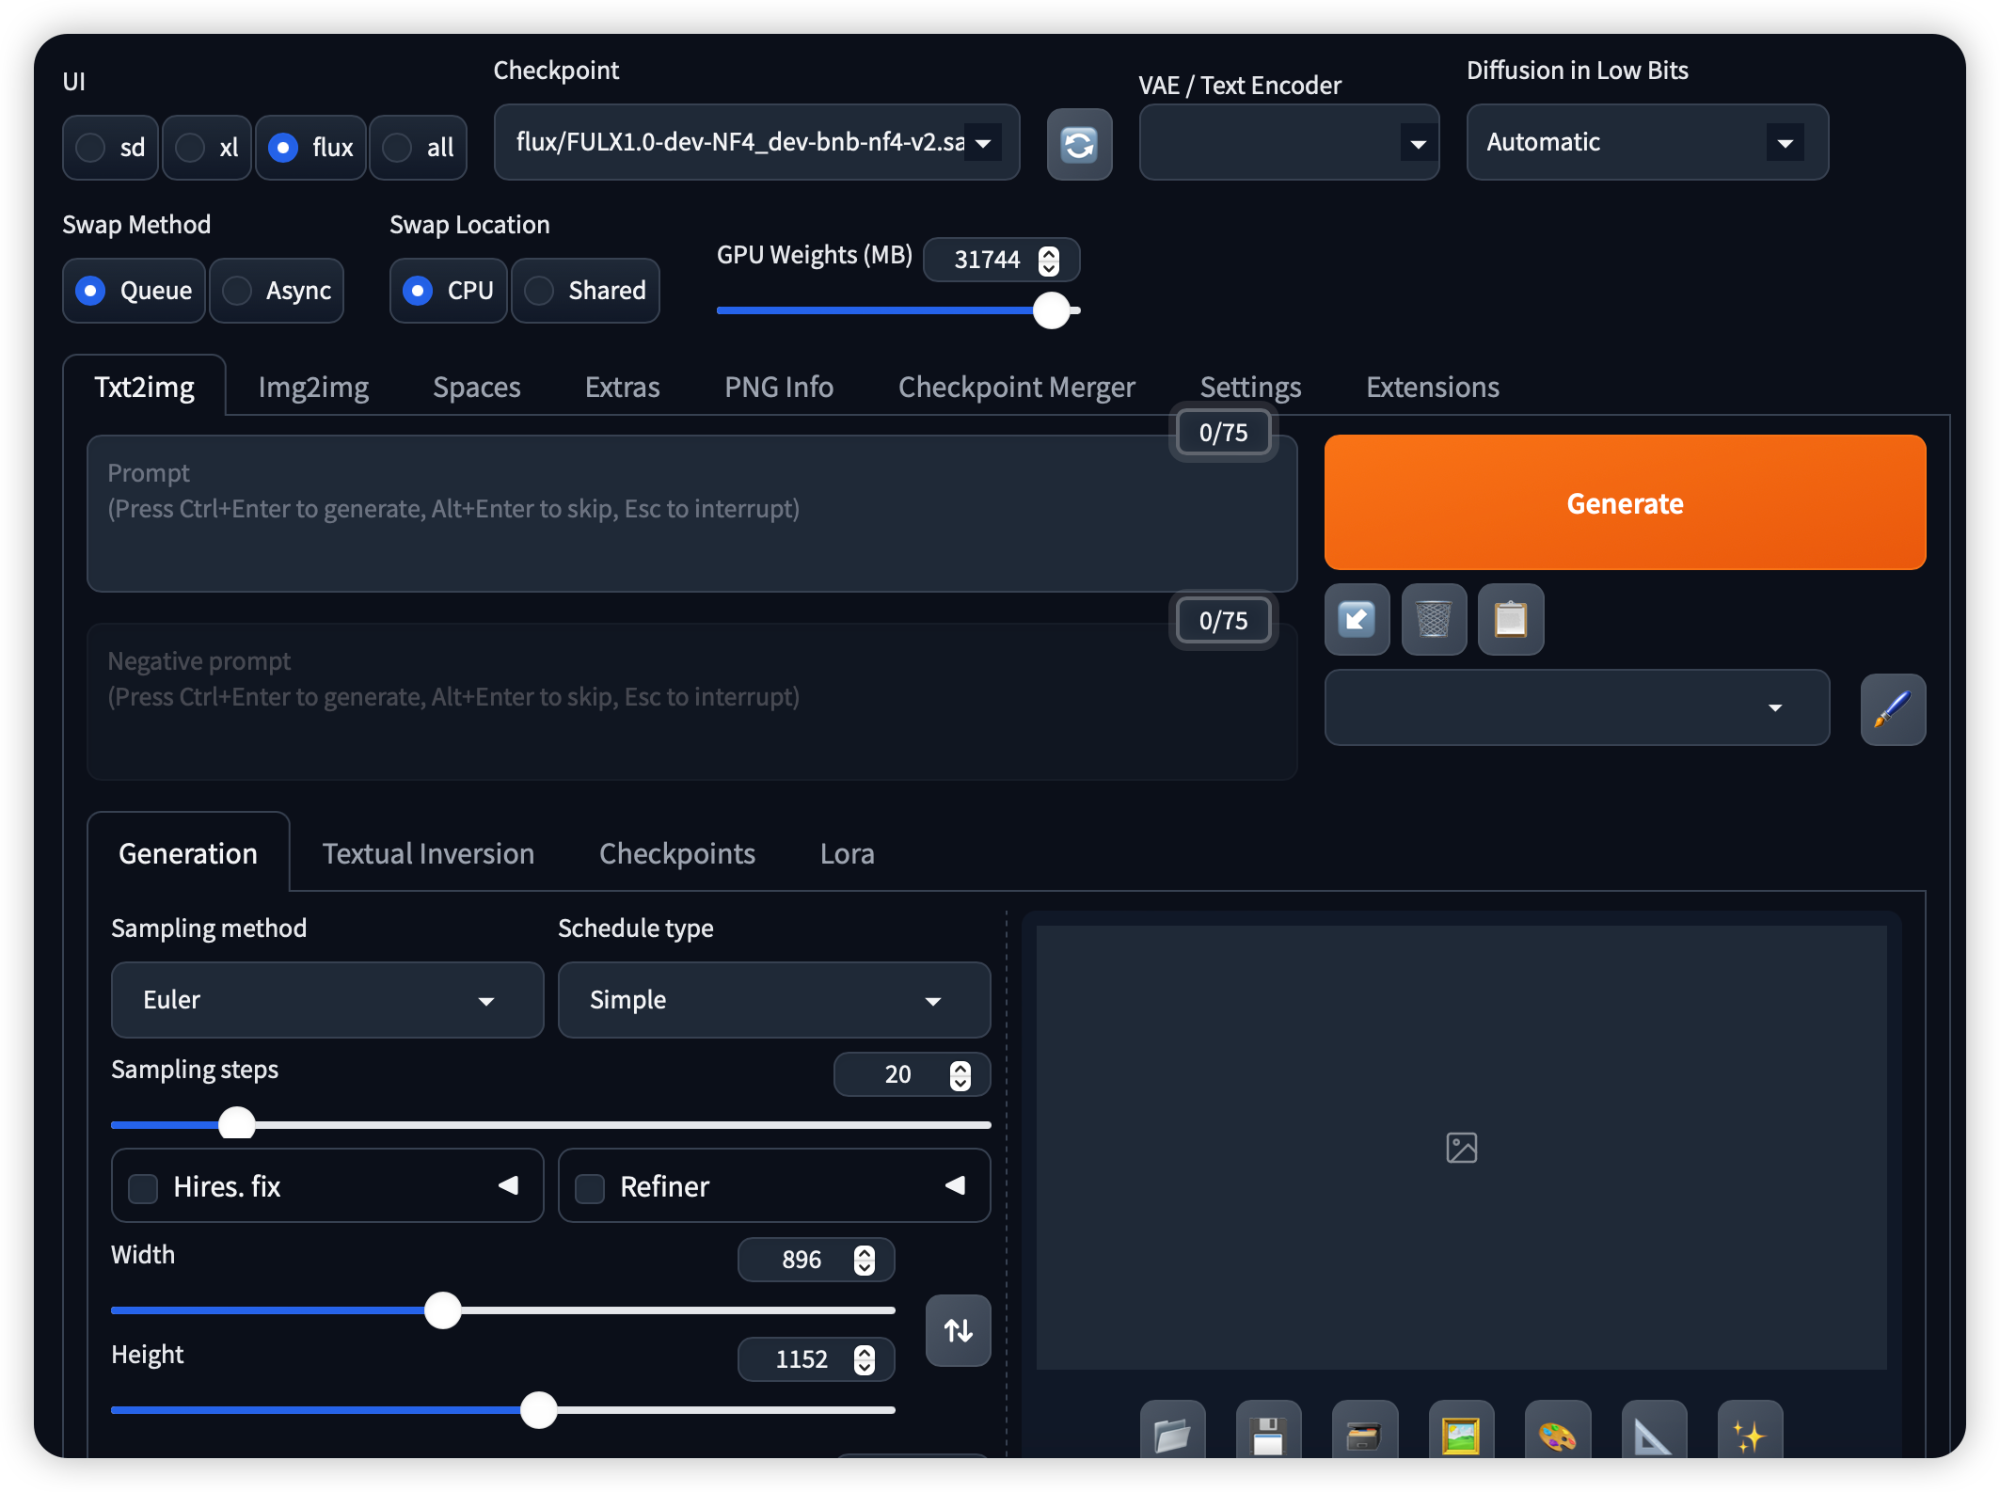The width and height of the screenshot is (2000, 1492).
Task: Select the xl UI preset
Action: (207, 148)
